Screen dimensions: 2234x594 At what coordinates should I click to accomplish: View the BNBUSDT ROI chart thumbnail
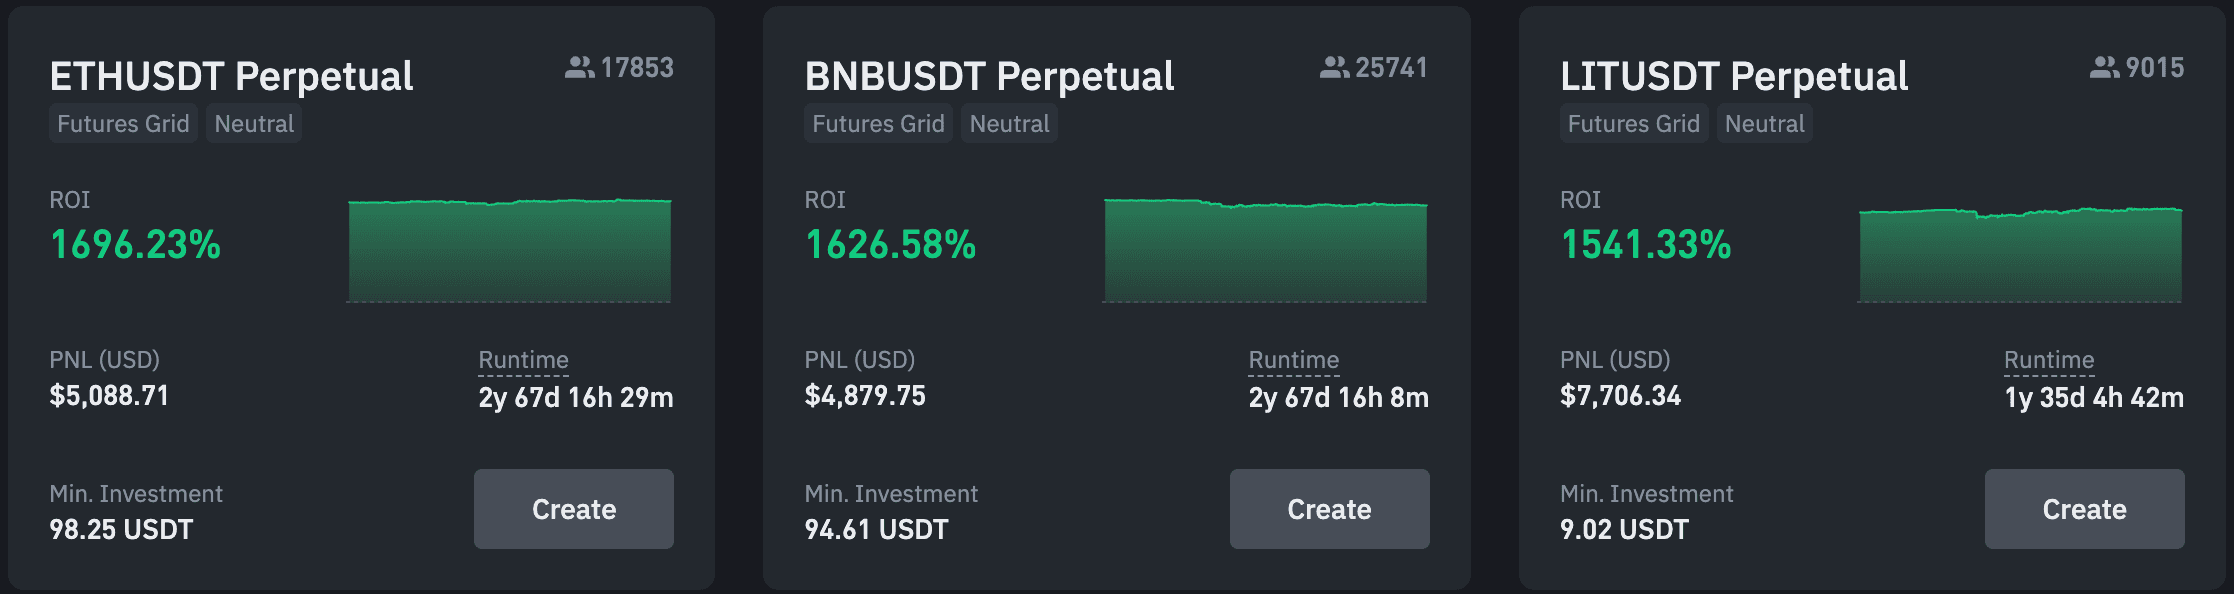click(1265, 250)
